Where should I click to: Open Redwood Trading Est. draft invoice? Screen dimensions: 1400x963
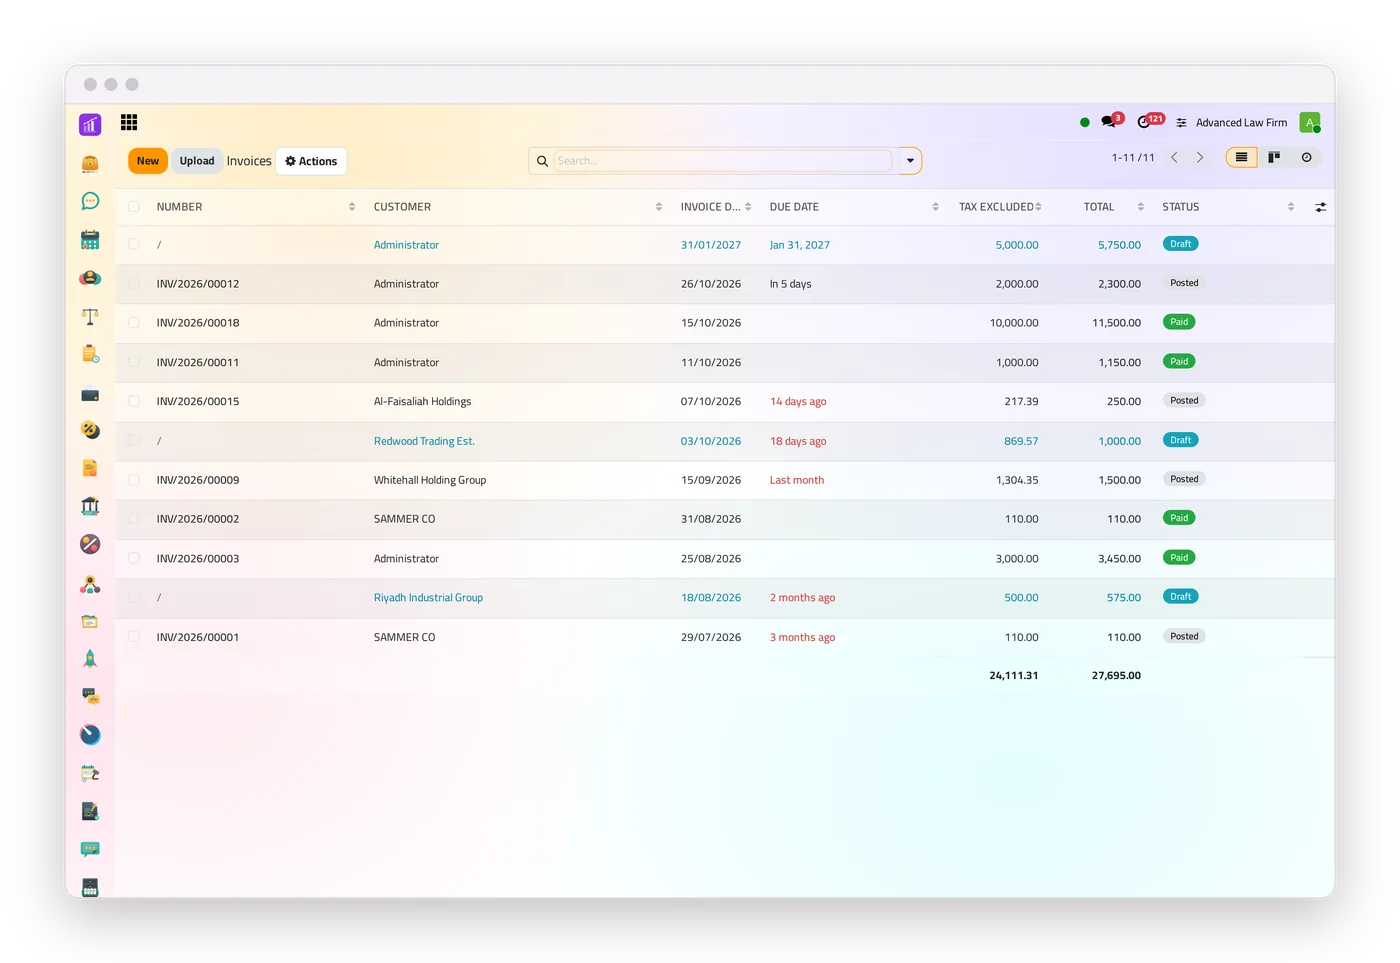724,441
